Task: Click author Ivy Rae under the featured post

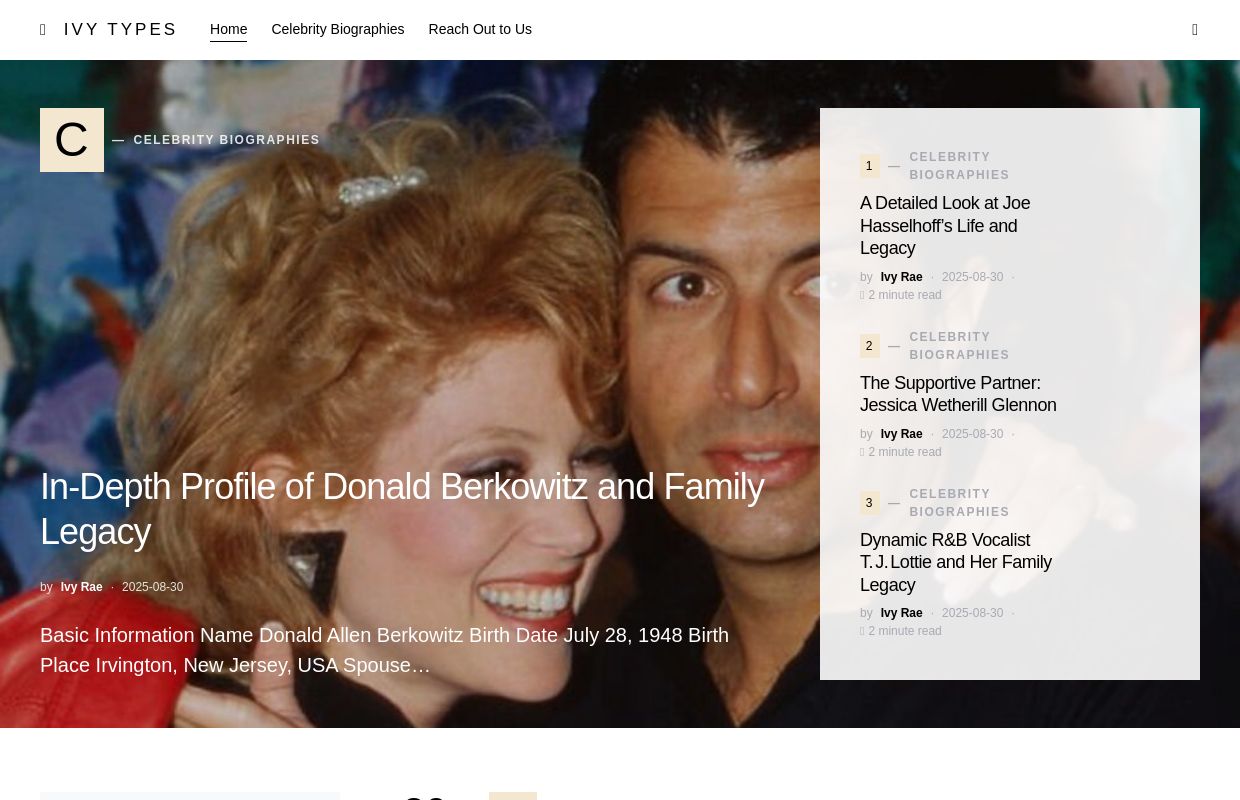Action: (x=81, y=587)
